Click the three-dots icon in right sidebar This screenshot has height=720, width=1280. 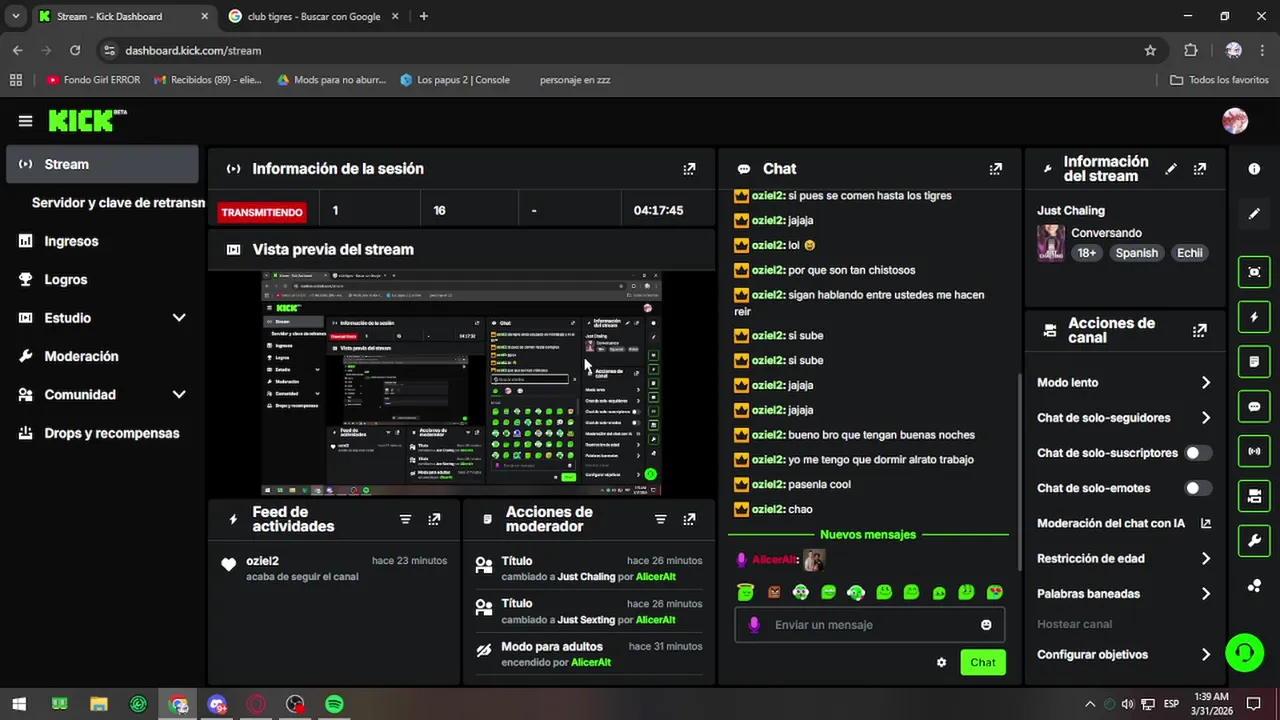coord(1254,586)
